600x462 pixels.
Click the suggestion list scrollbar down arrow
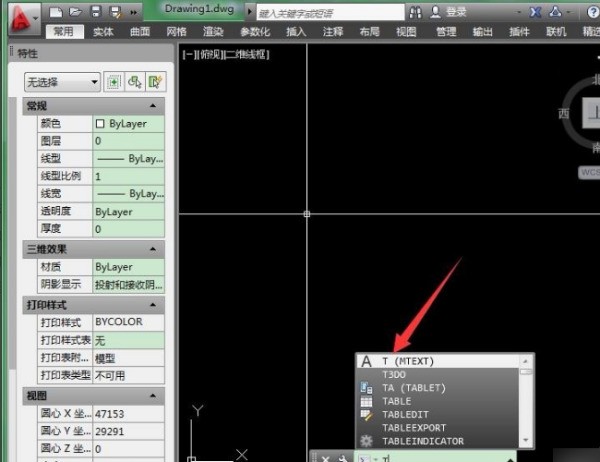[526, 441]
